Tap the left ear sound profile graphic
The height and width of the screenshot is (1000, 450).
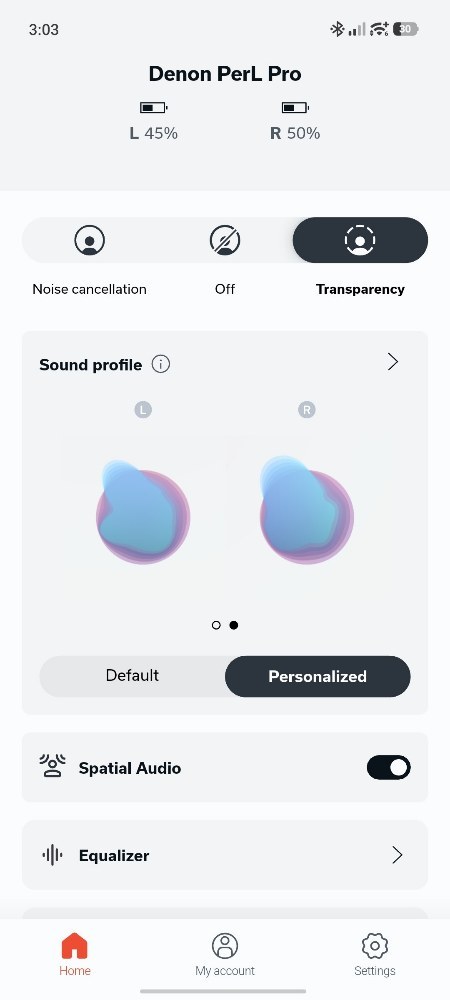(x=143, y=512)
